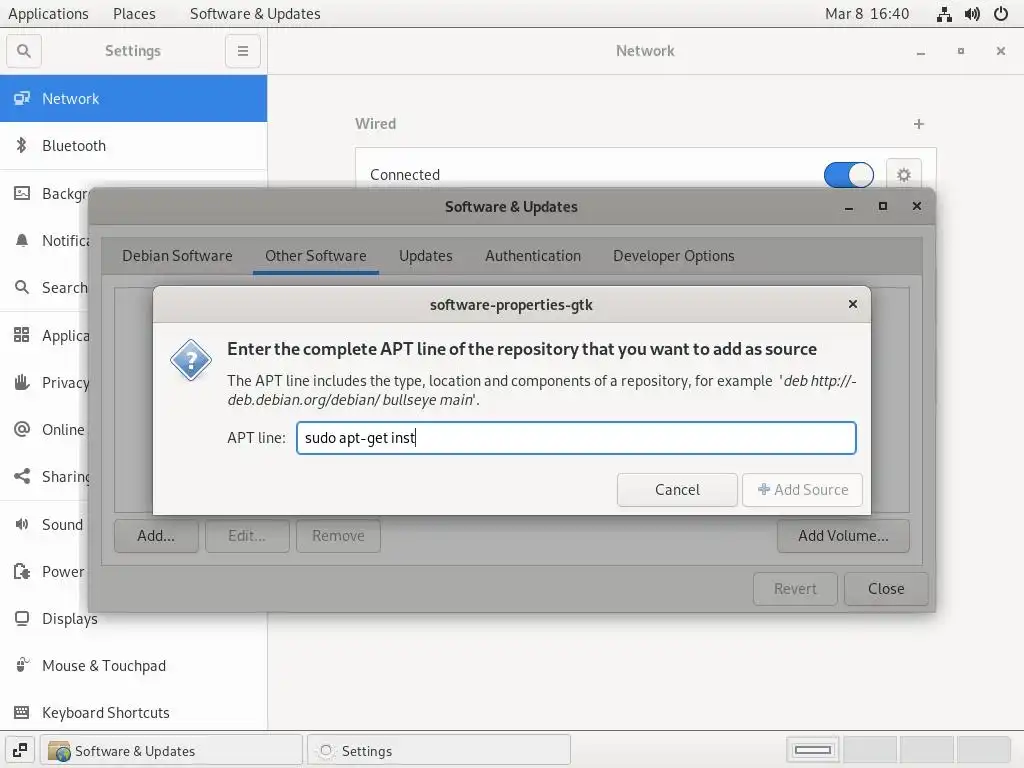Select the Network icon in sidebar

[22, 99]
